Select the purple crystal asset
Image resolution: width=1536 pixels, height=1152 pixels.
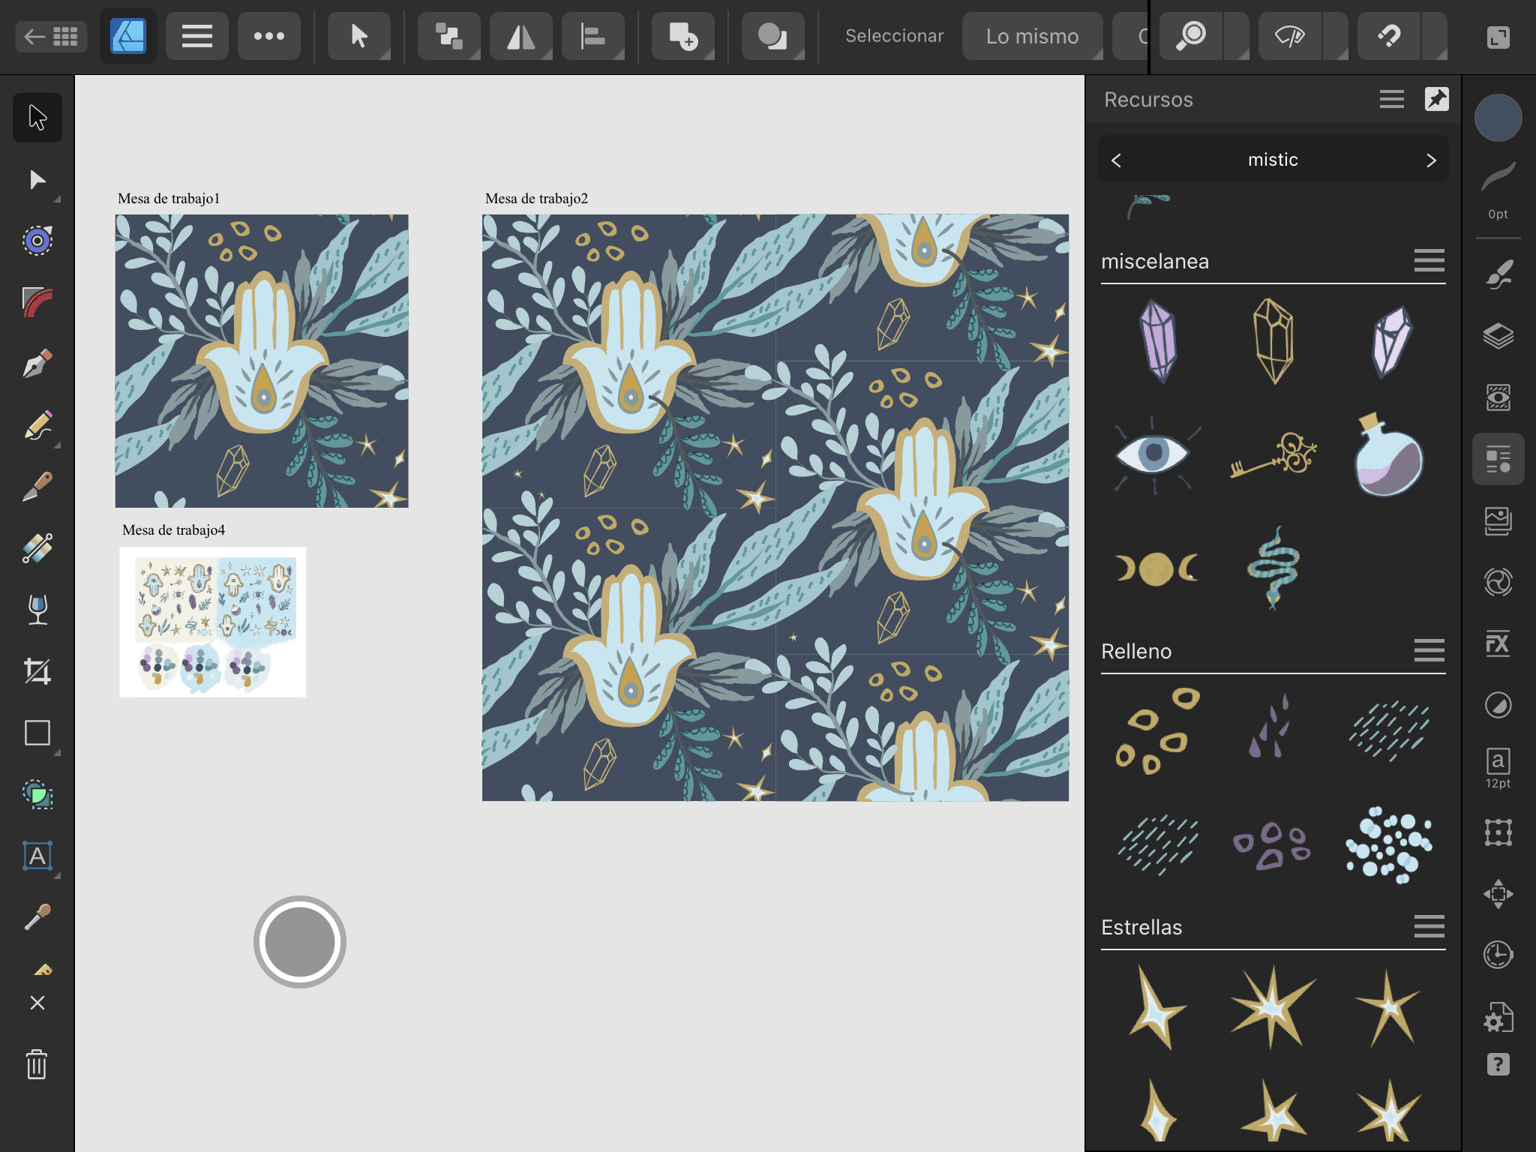(x=1159, y=342)
